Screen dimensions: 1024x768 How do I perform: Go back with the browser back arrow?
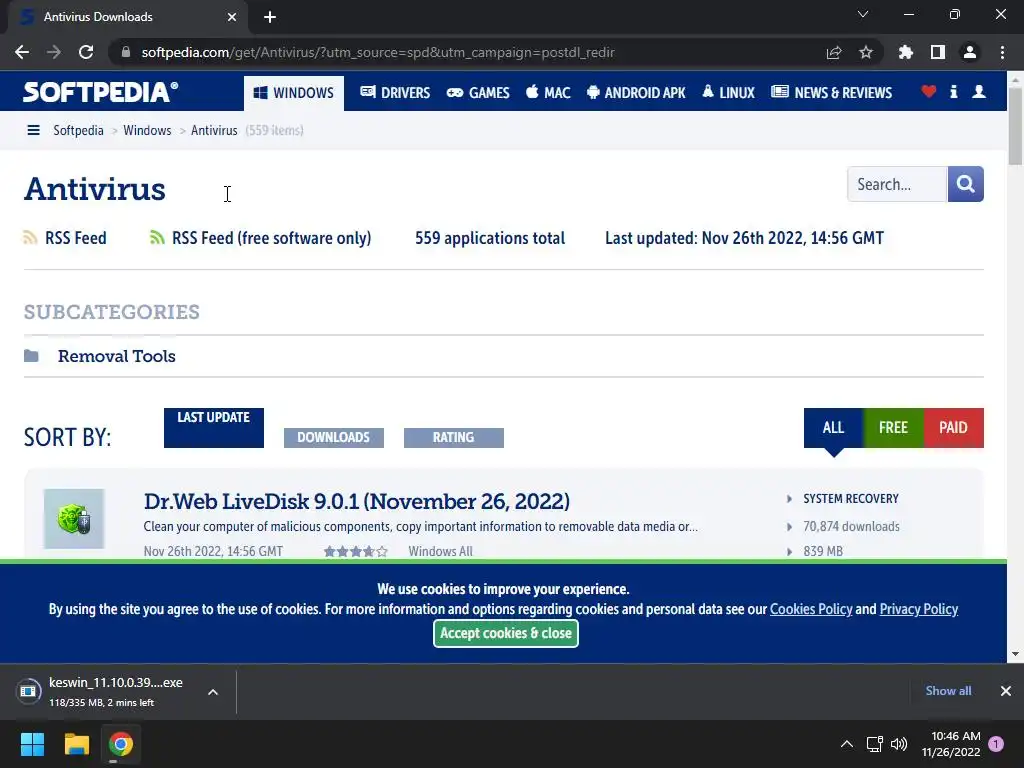point(22,52)
